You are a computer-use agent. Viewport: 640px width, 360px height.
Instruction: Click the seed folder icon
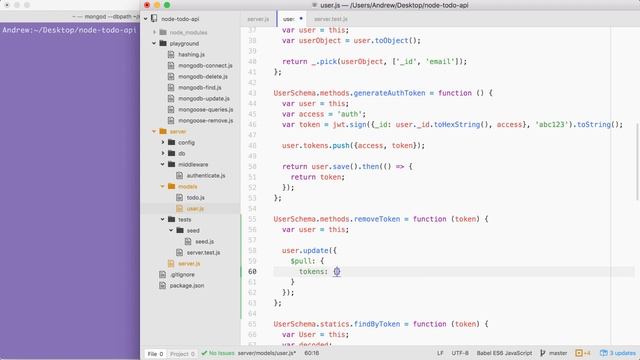(180, 231)
